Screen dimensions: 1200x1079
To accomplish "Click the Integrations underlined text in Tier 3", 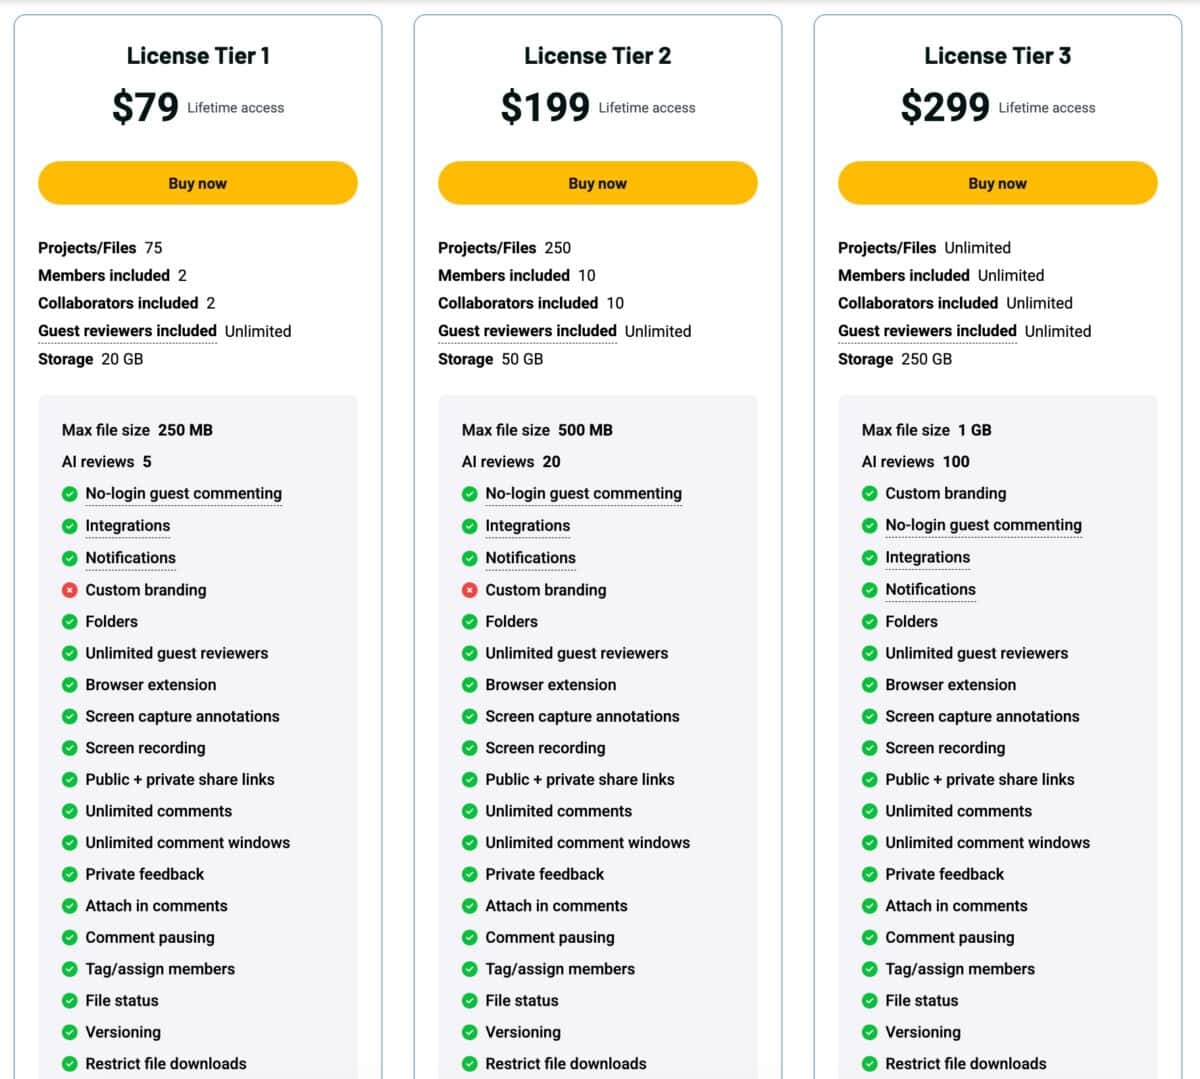I will tap(927, 557).
